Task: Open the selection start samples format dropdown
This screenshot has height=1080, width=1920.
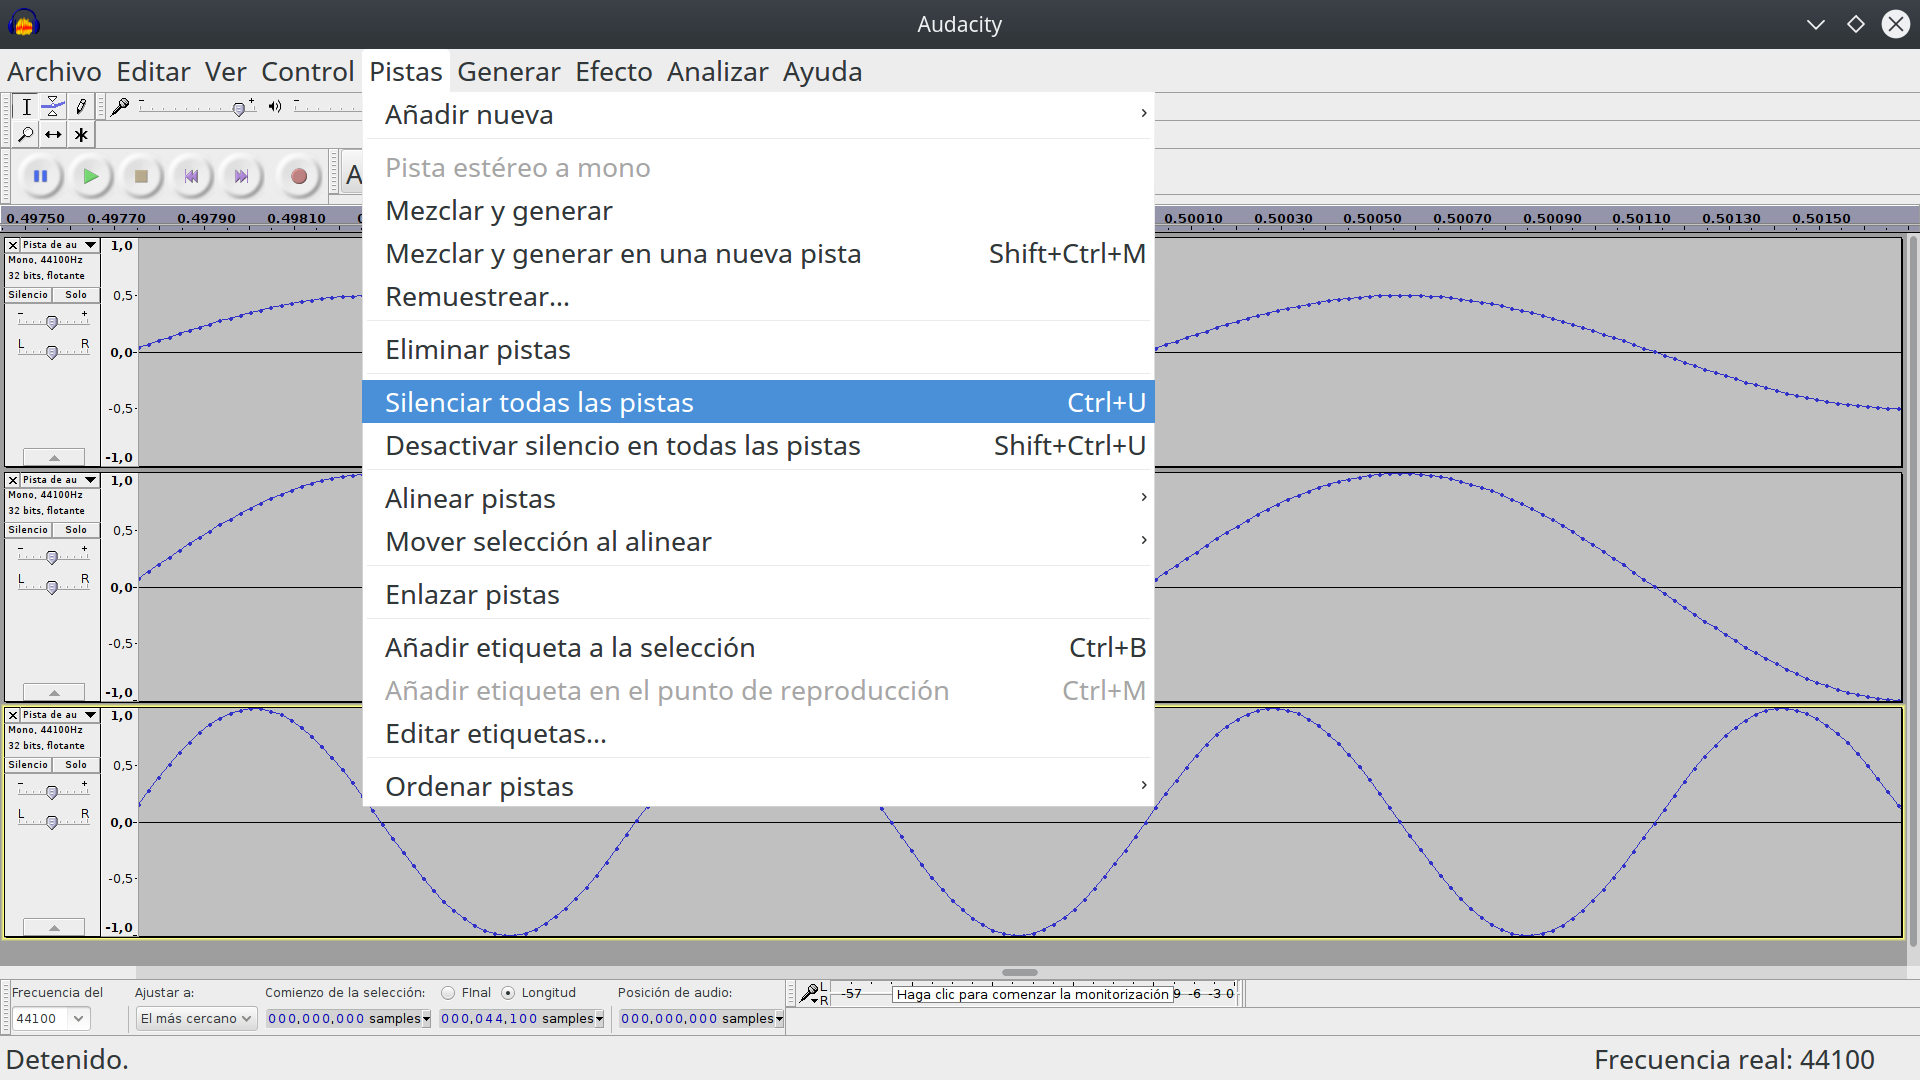Action: point(426,1019)
